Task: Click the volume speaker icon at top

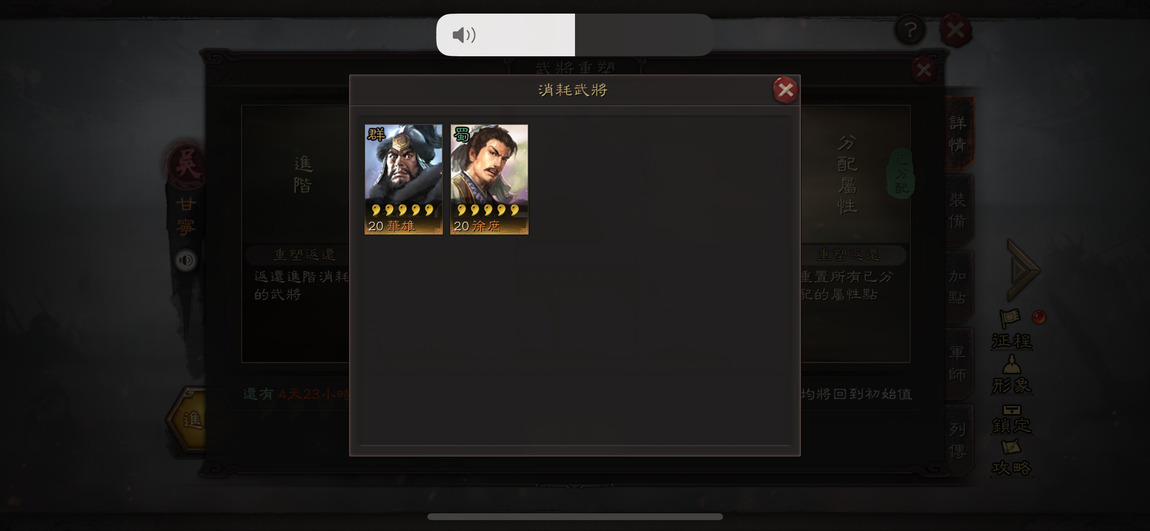Action: pos(464,34)
